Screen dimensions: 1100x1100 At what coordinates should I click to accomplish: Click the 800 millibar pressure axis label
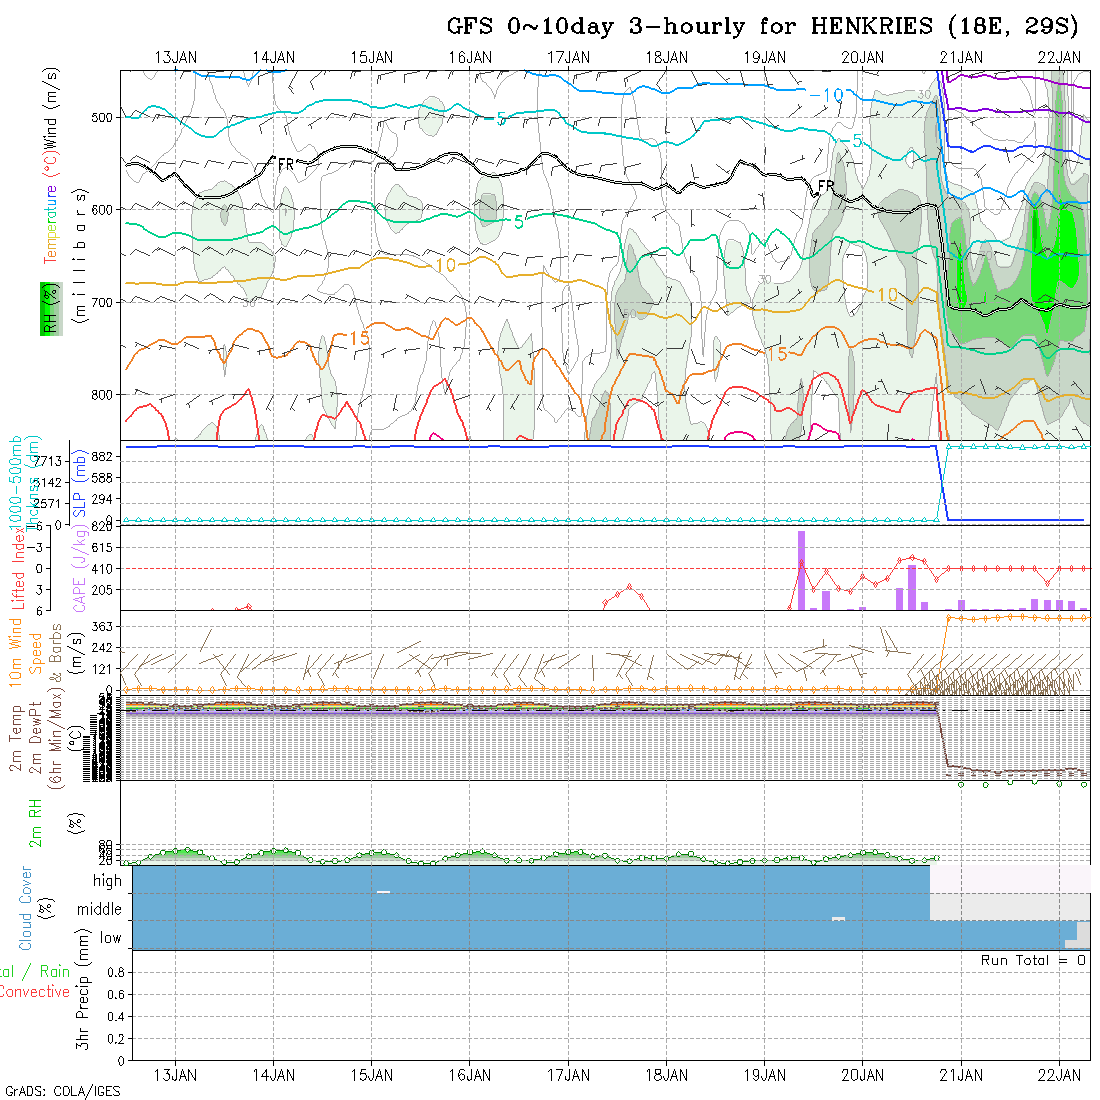pyautogui.click(x=104, y=394)
